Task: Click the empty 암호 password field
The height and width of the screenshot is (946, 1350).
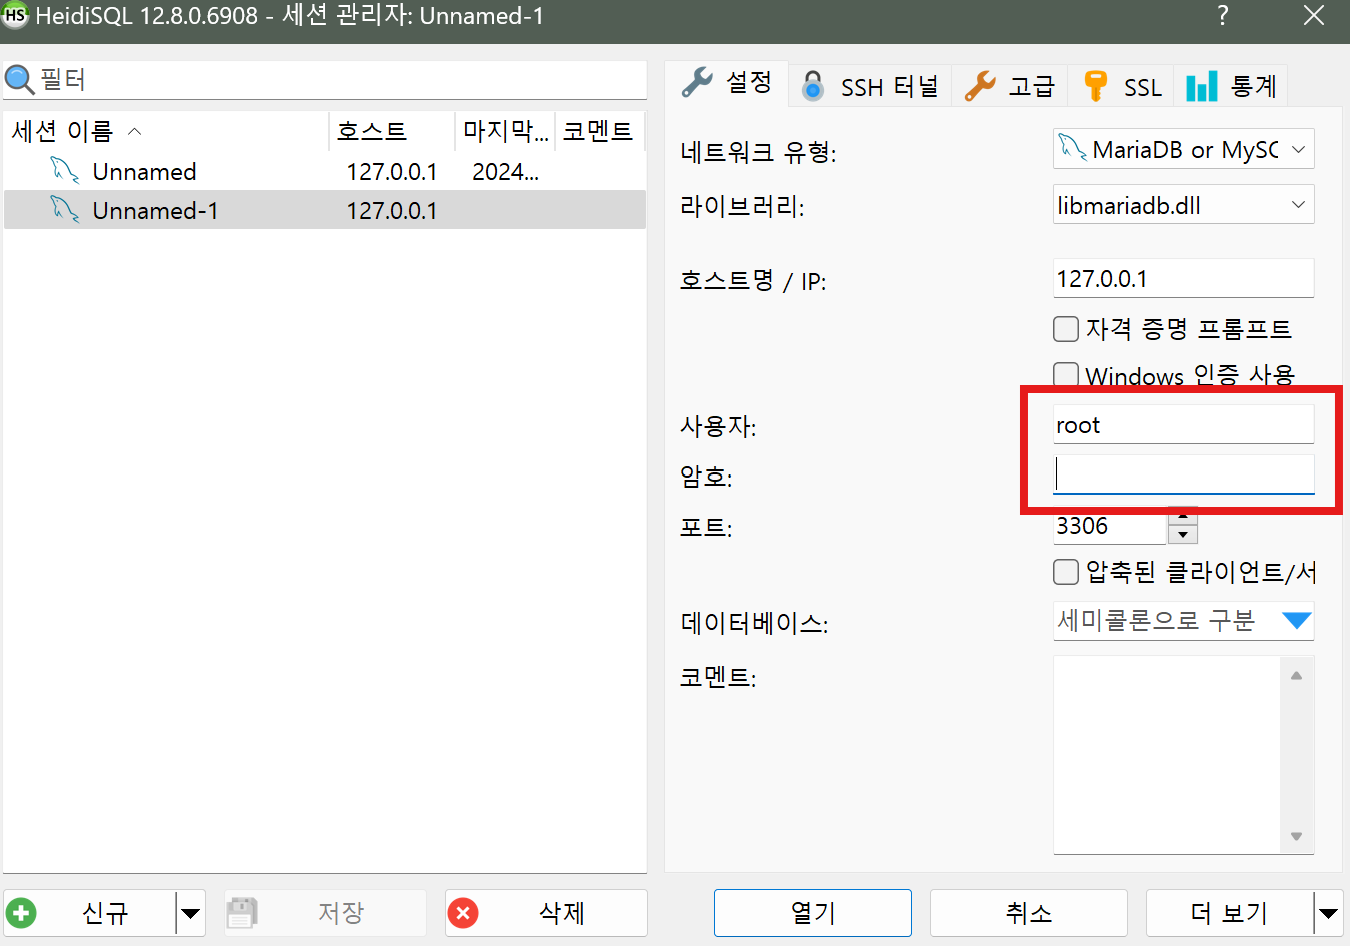Action: [1184, 474]
